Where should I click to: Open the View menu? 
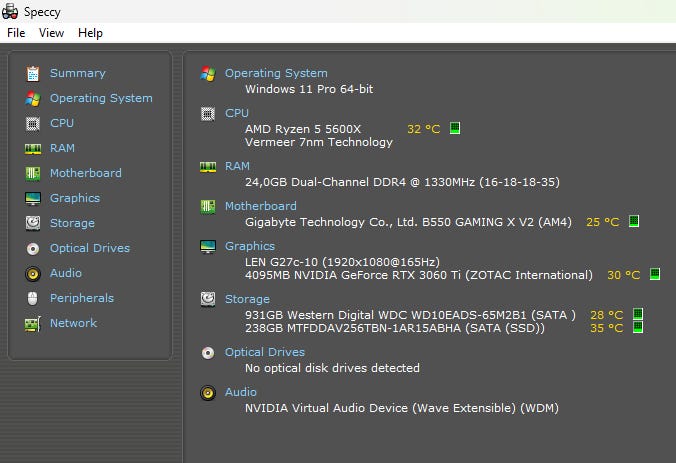[51, 33]
